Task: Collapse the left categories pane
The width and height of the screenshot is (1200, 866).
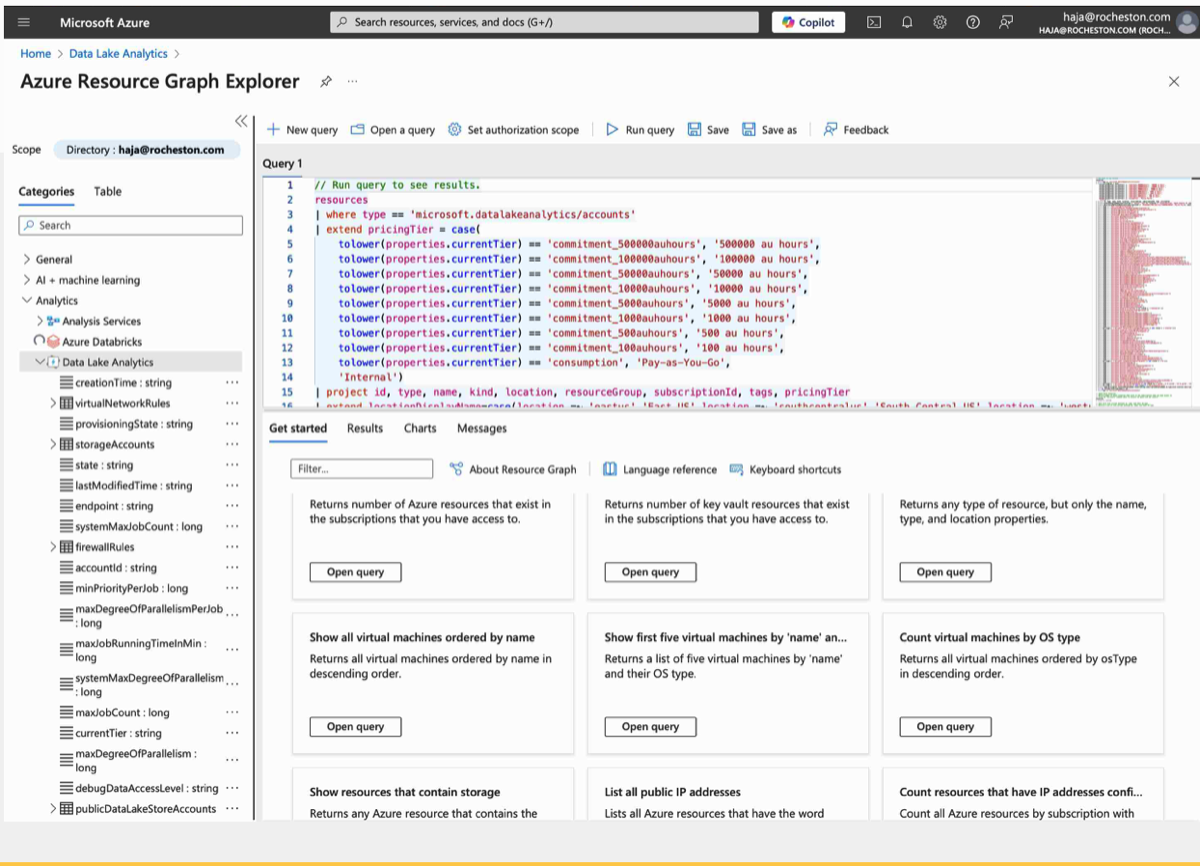Action: [x=241, y=121]
